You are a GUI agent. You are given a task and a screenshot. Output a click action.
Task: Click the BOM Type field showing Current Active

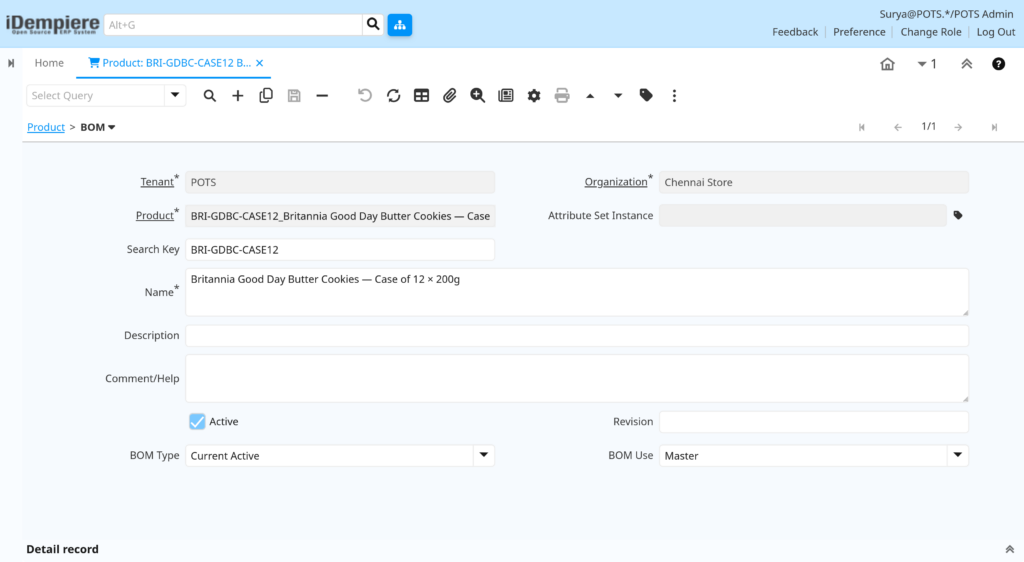coord(329,456)
